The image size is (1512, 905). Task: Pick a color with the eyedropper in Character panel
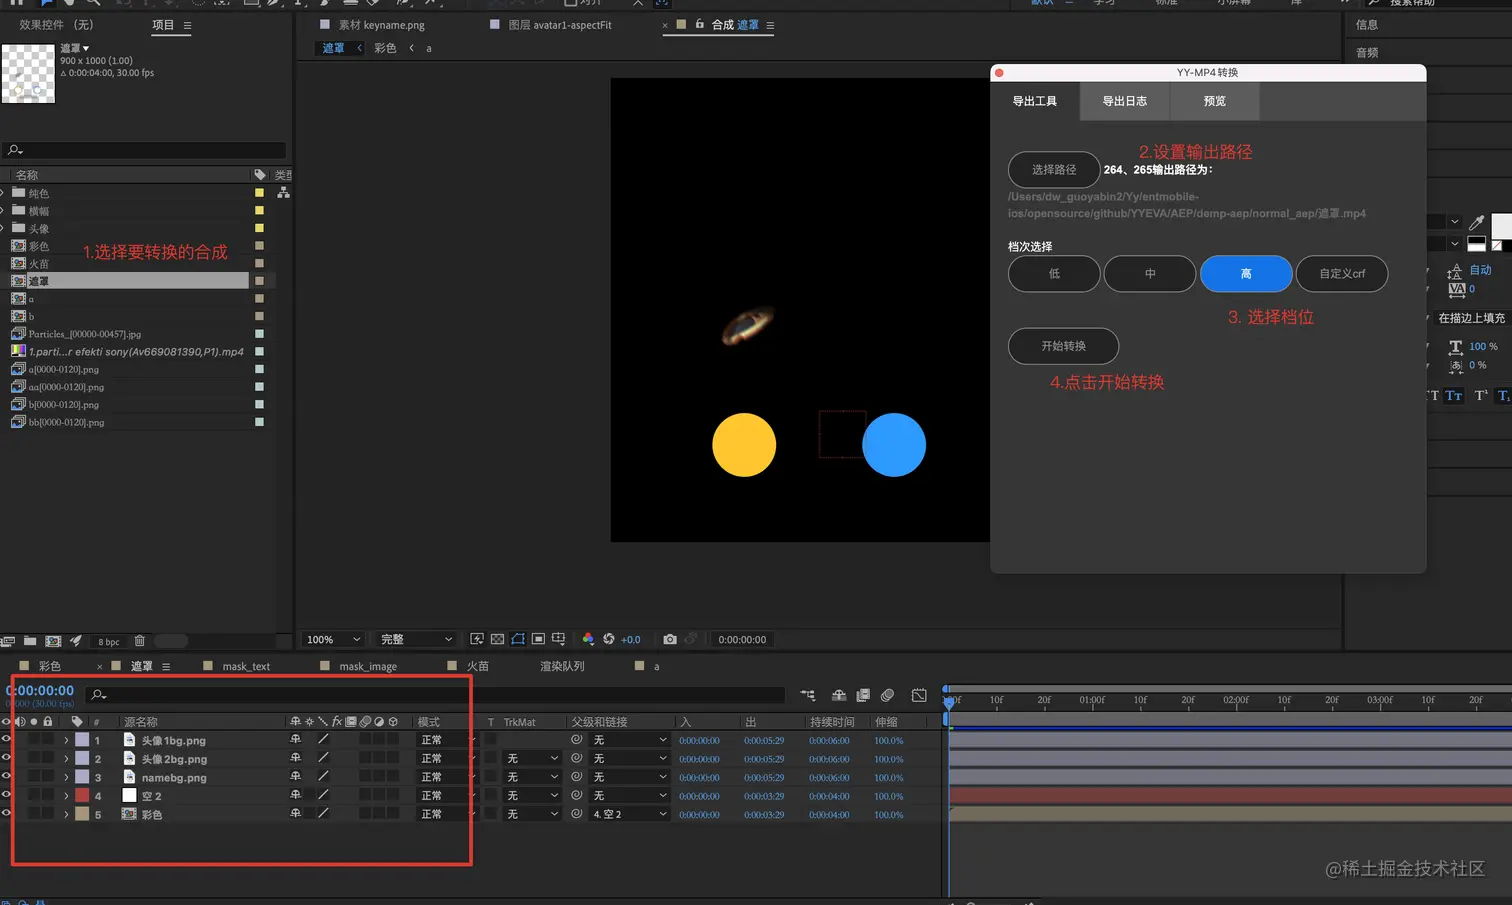(x=1476, y=223)
